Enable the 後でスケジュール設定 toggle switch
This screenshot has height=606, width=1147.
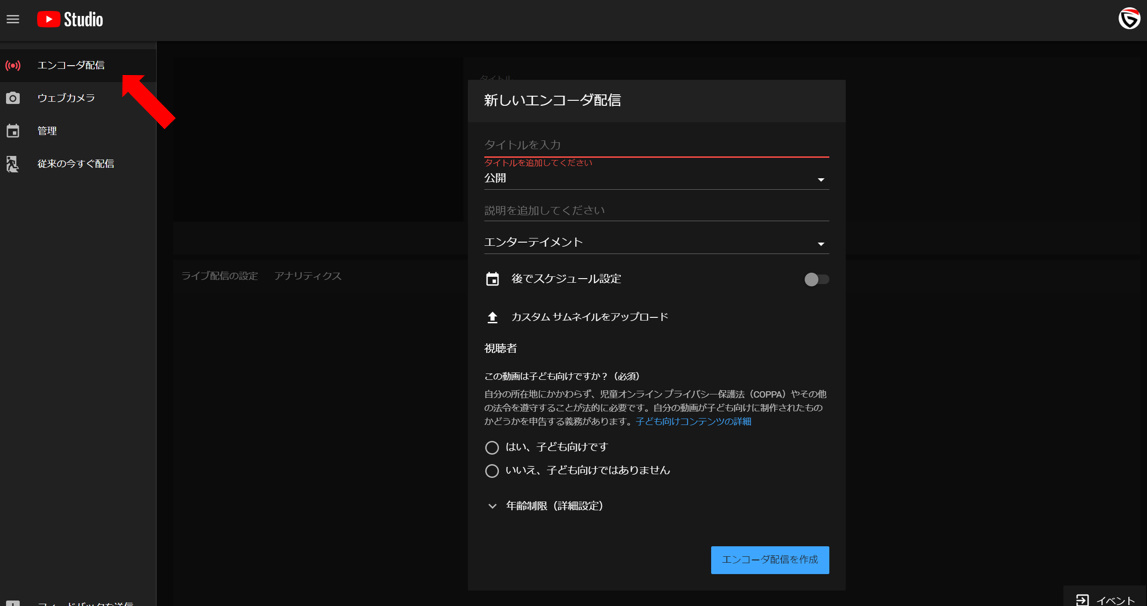tap(816, 280)
